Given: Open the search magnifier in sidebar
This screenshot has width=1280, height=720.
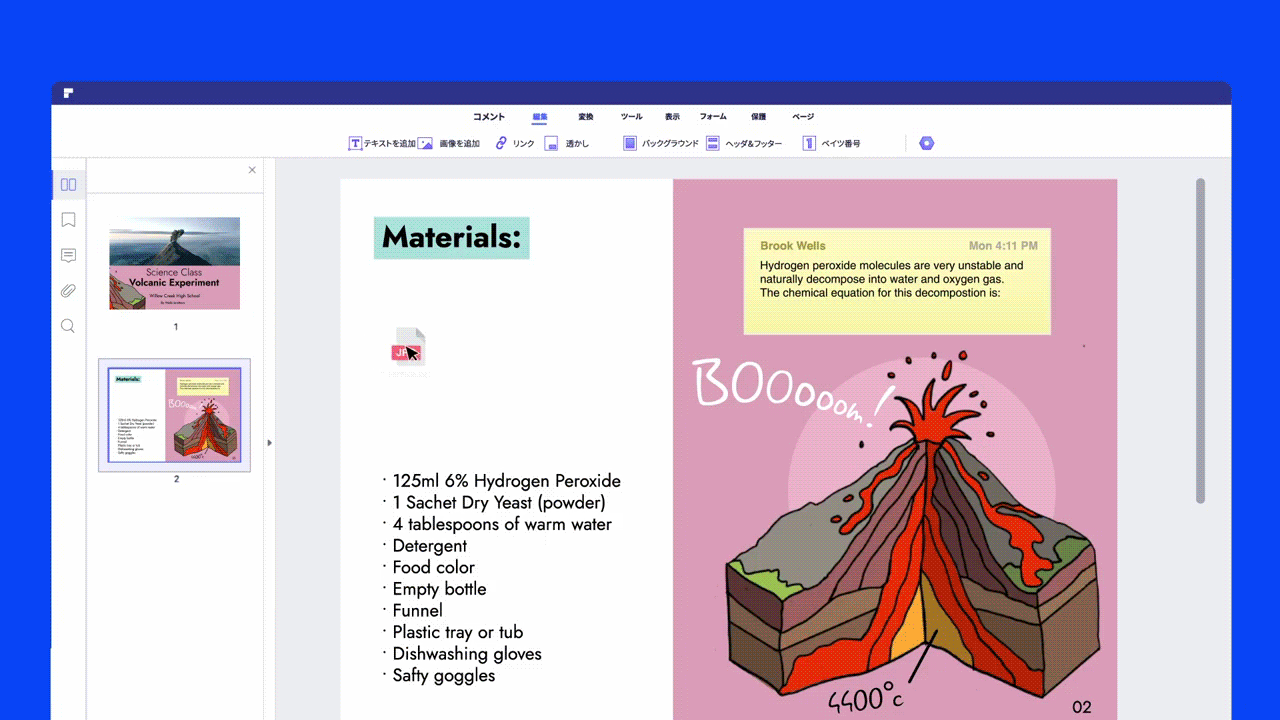Looking at the screenshot, I should 68,326.
